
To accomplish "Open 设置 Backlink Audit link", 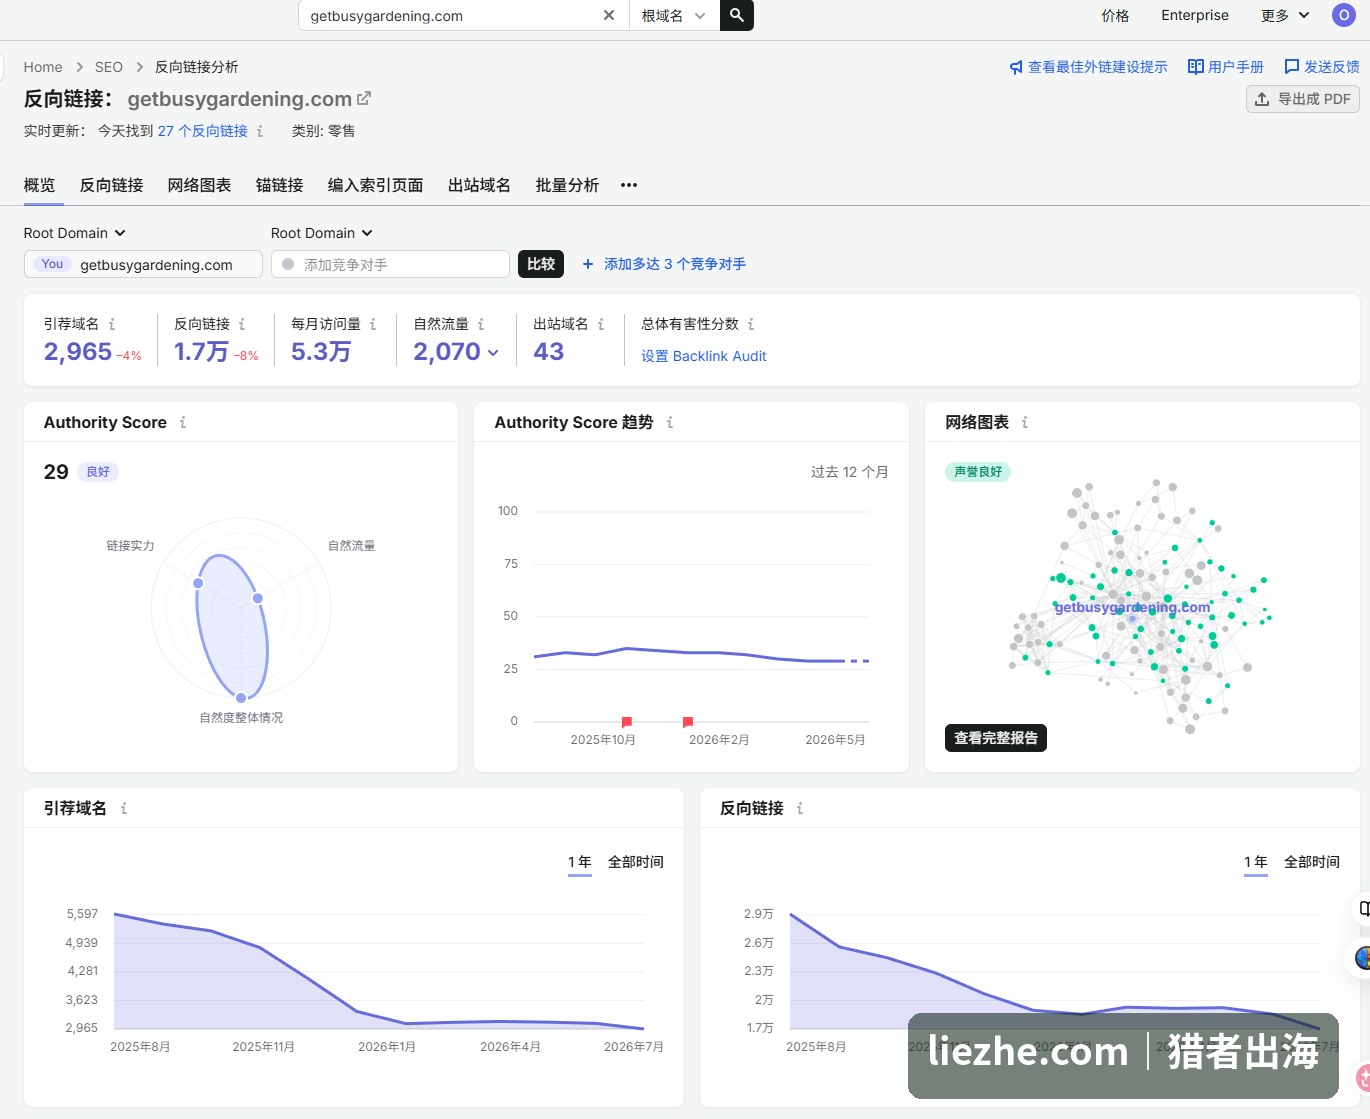I will [x=704, y=356].
